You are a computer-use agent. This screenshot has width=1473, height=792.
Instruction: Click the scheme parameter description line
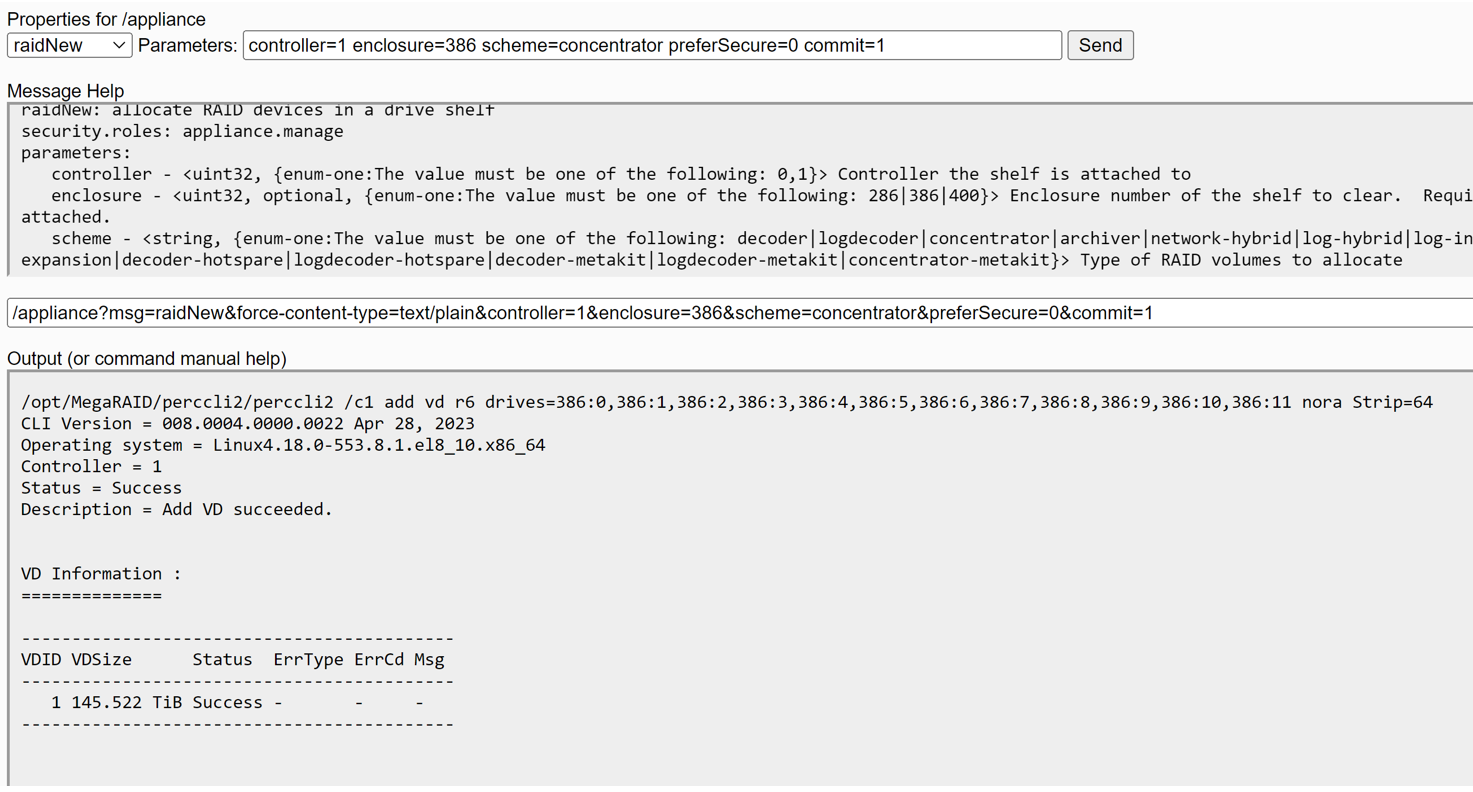click(x=740, y=238)
